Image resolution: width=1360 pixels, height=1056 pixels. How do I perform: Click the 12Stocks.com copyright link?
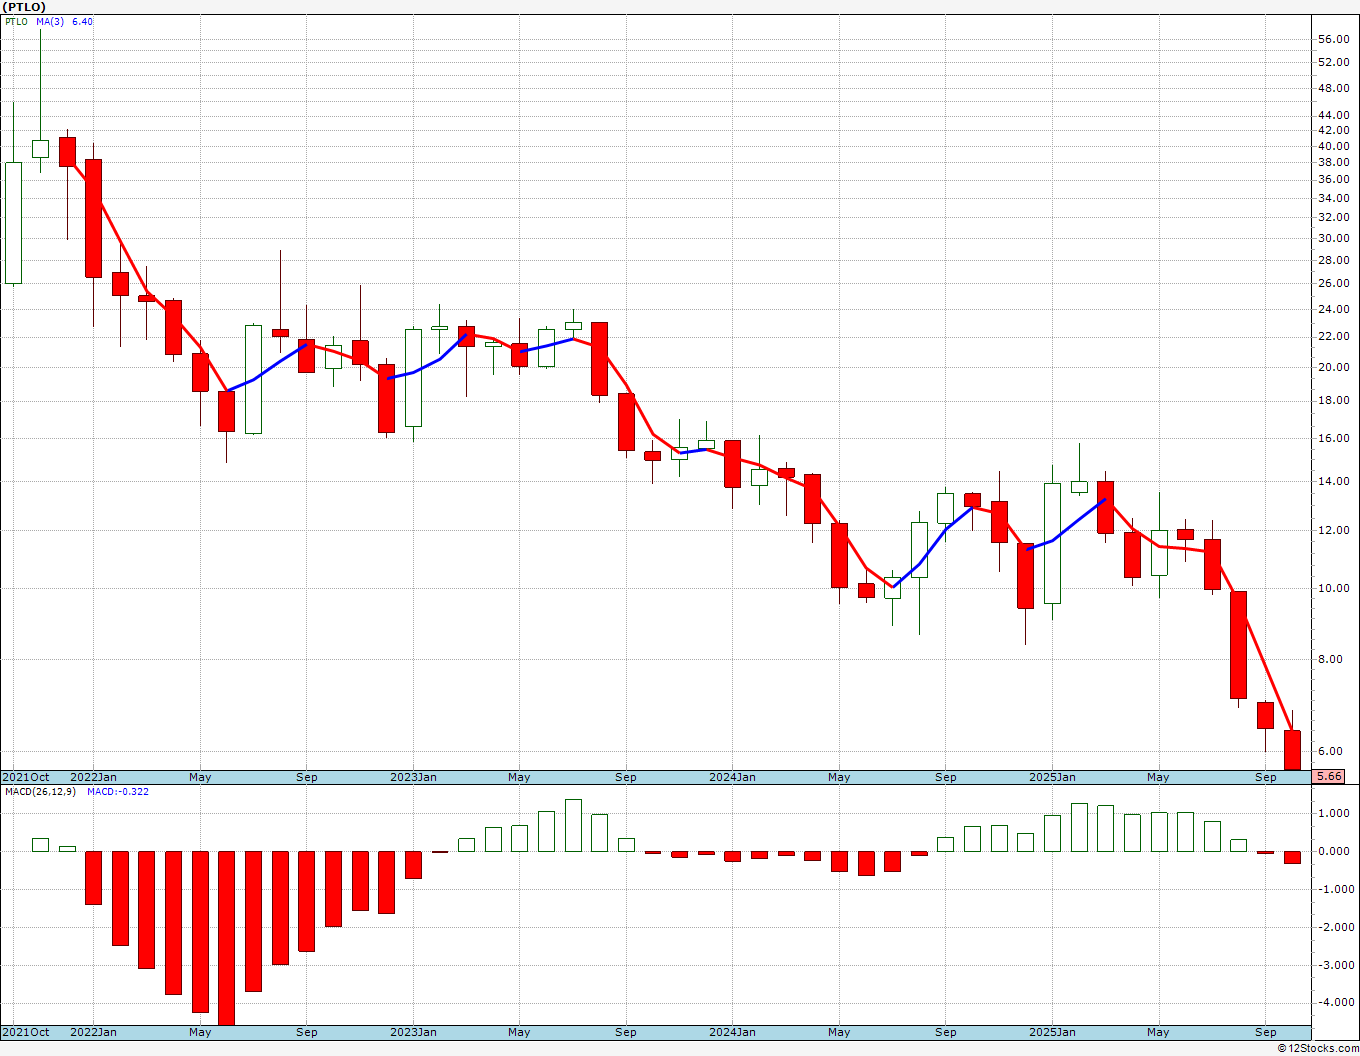click(1318, 1048)
